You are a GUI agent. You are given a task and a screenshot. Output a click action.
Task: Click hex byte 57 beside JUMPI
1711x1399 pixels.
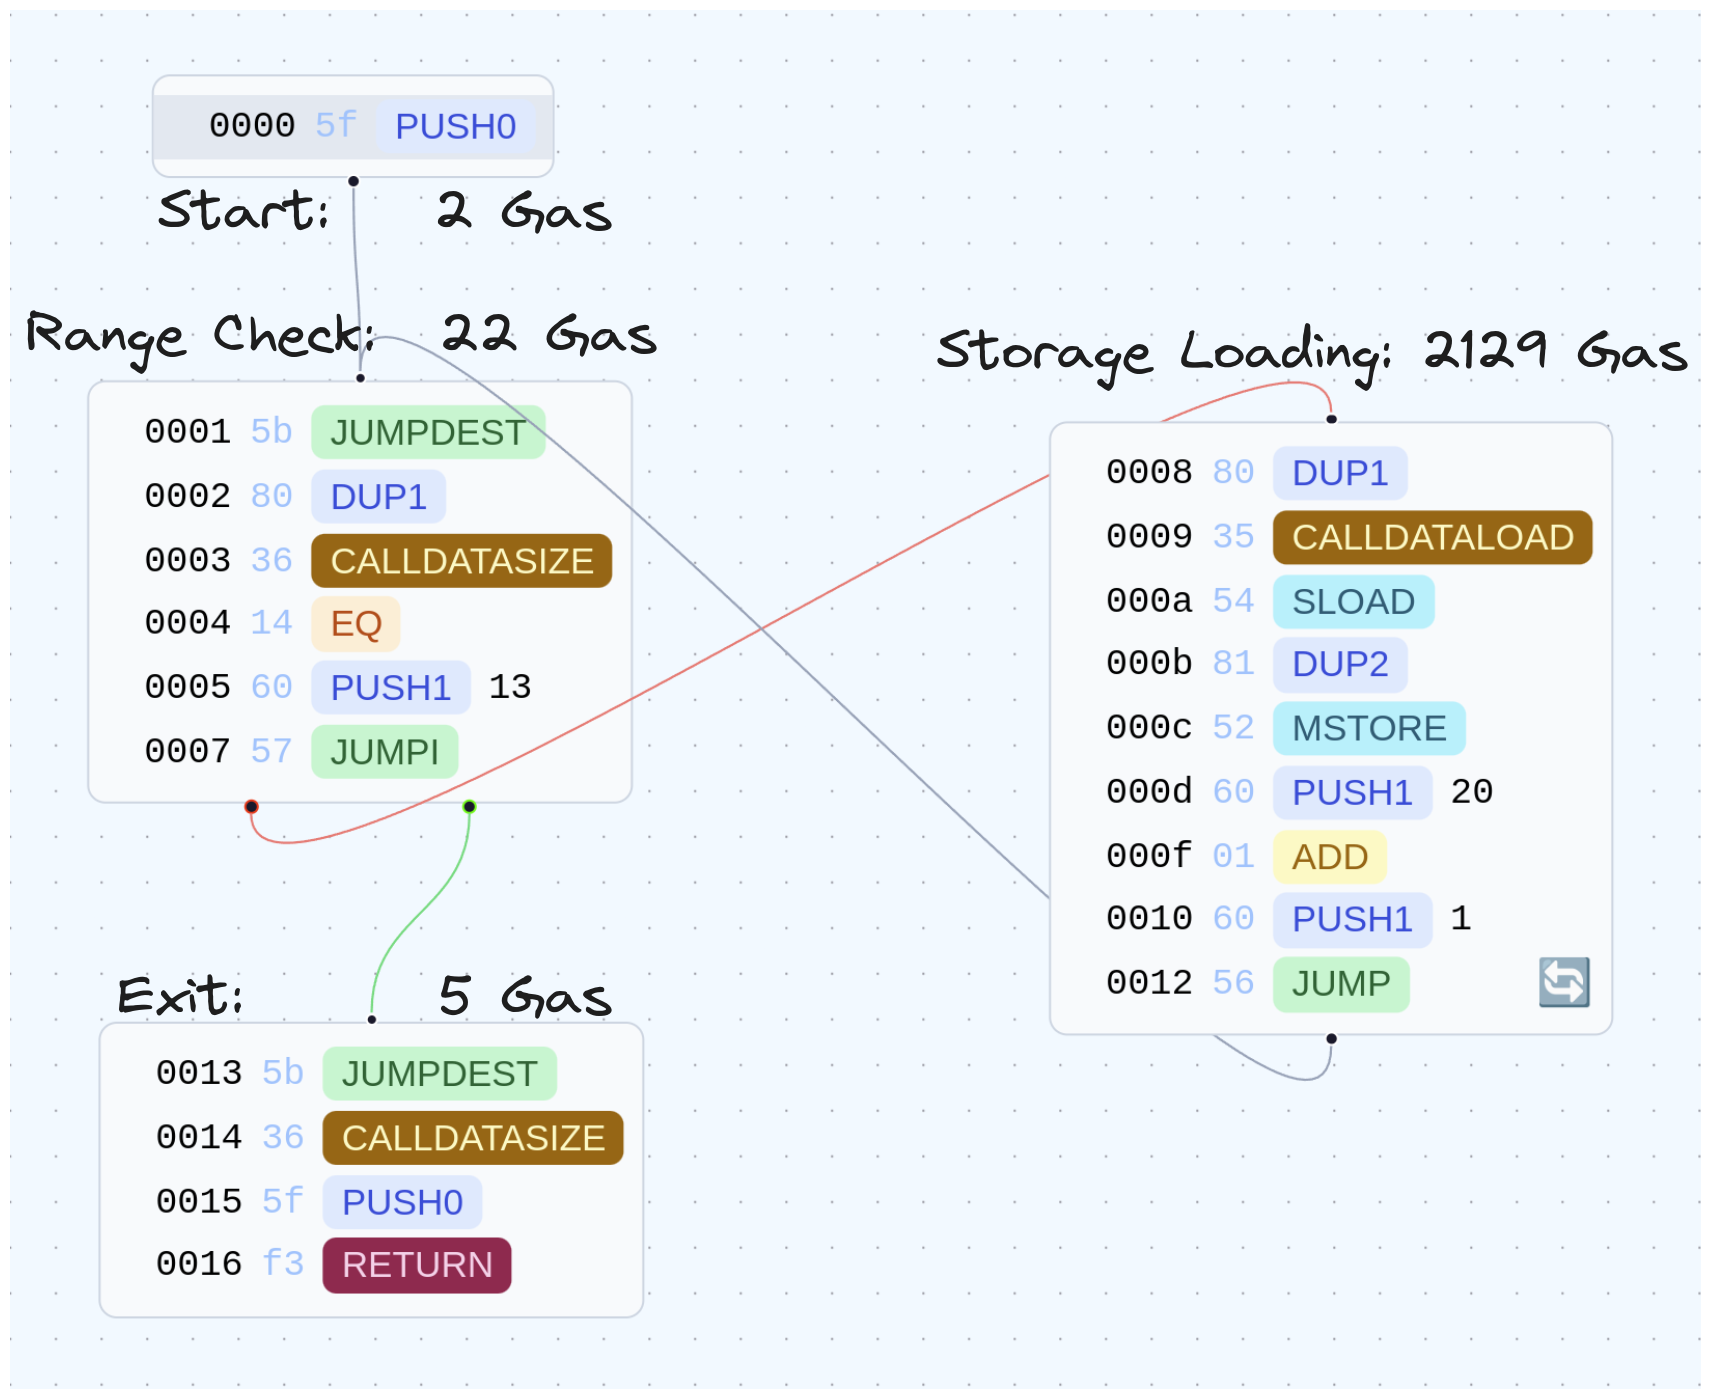[271, 750]
